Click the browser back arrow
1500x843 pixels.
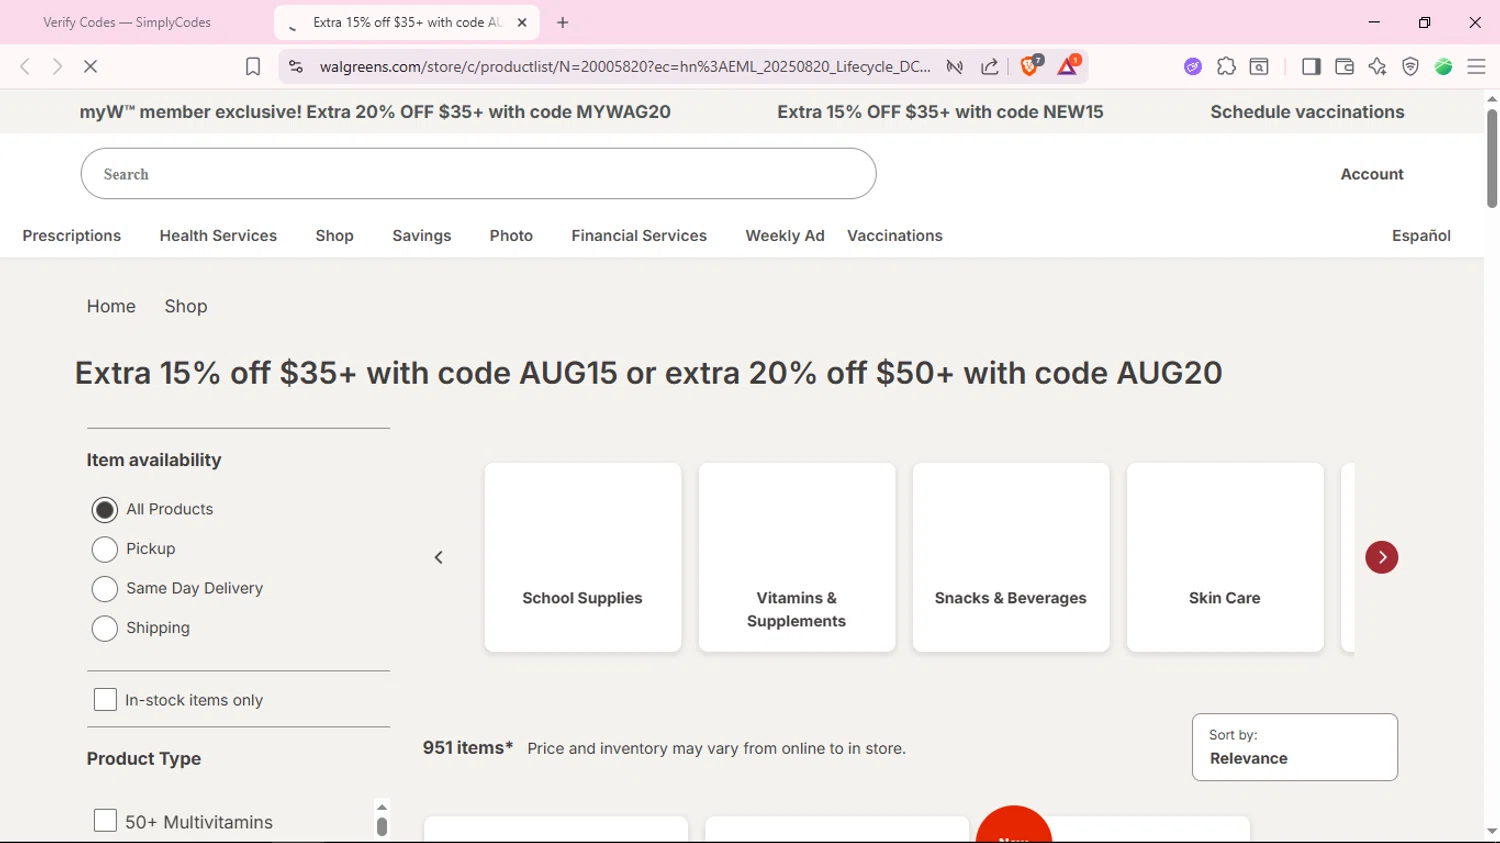tap(25, 67)
